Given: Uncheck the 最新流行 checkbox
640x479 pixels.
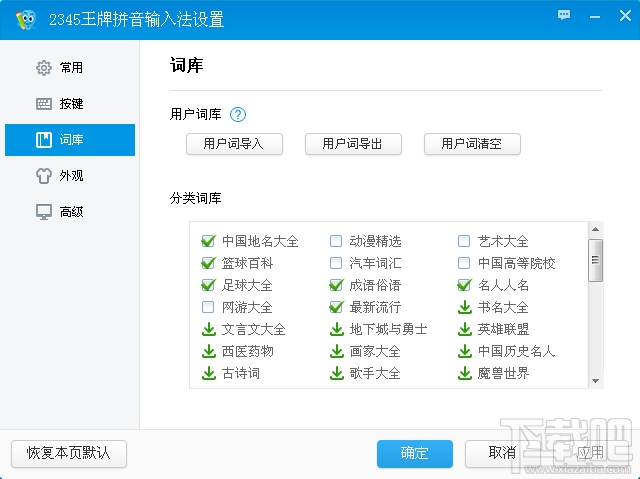Looking at the screenshot, I should pyautogui.click(x=336, y=307).
